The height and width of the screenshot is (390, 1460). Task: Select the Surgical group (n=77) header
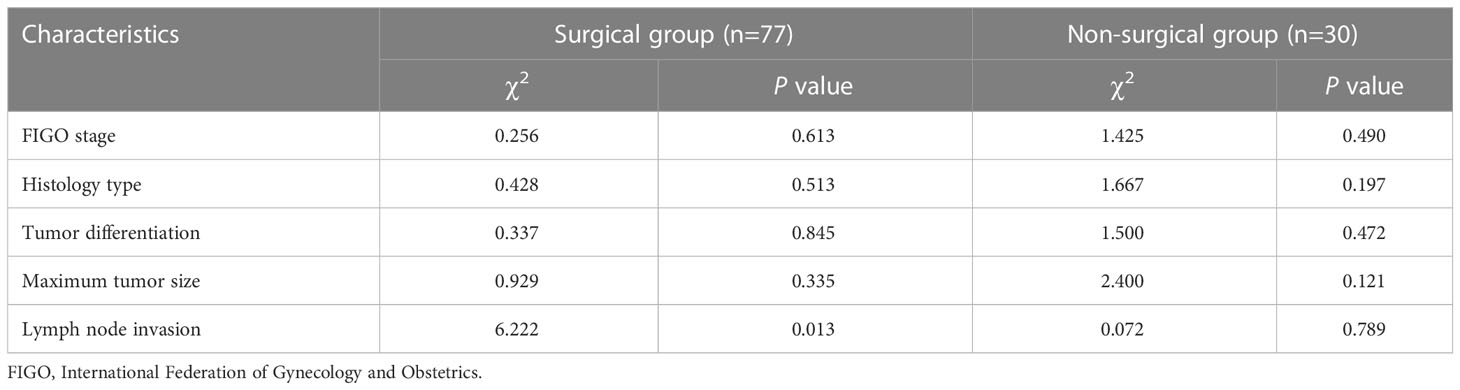coord(675,34)
